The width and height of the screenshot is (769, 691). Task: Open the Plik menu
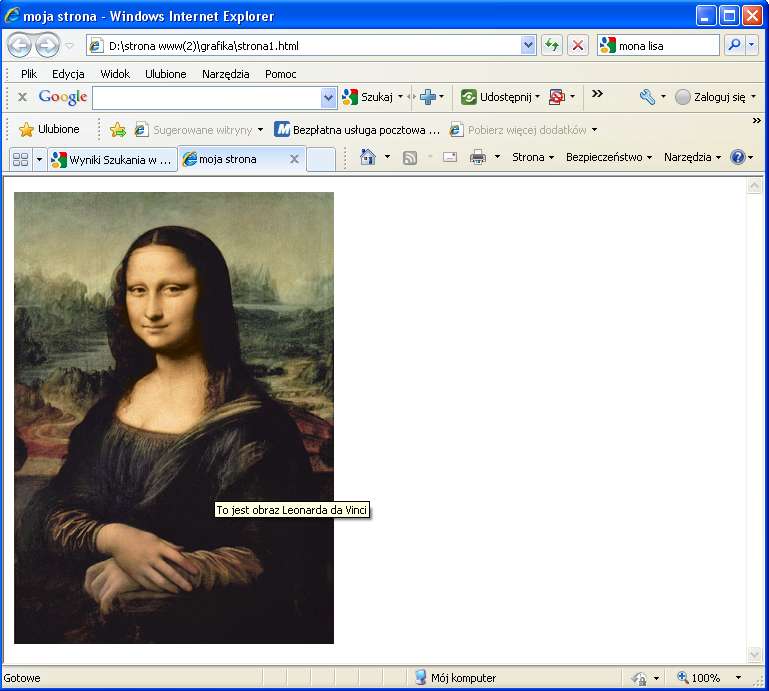click(28, 74)
